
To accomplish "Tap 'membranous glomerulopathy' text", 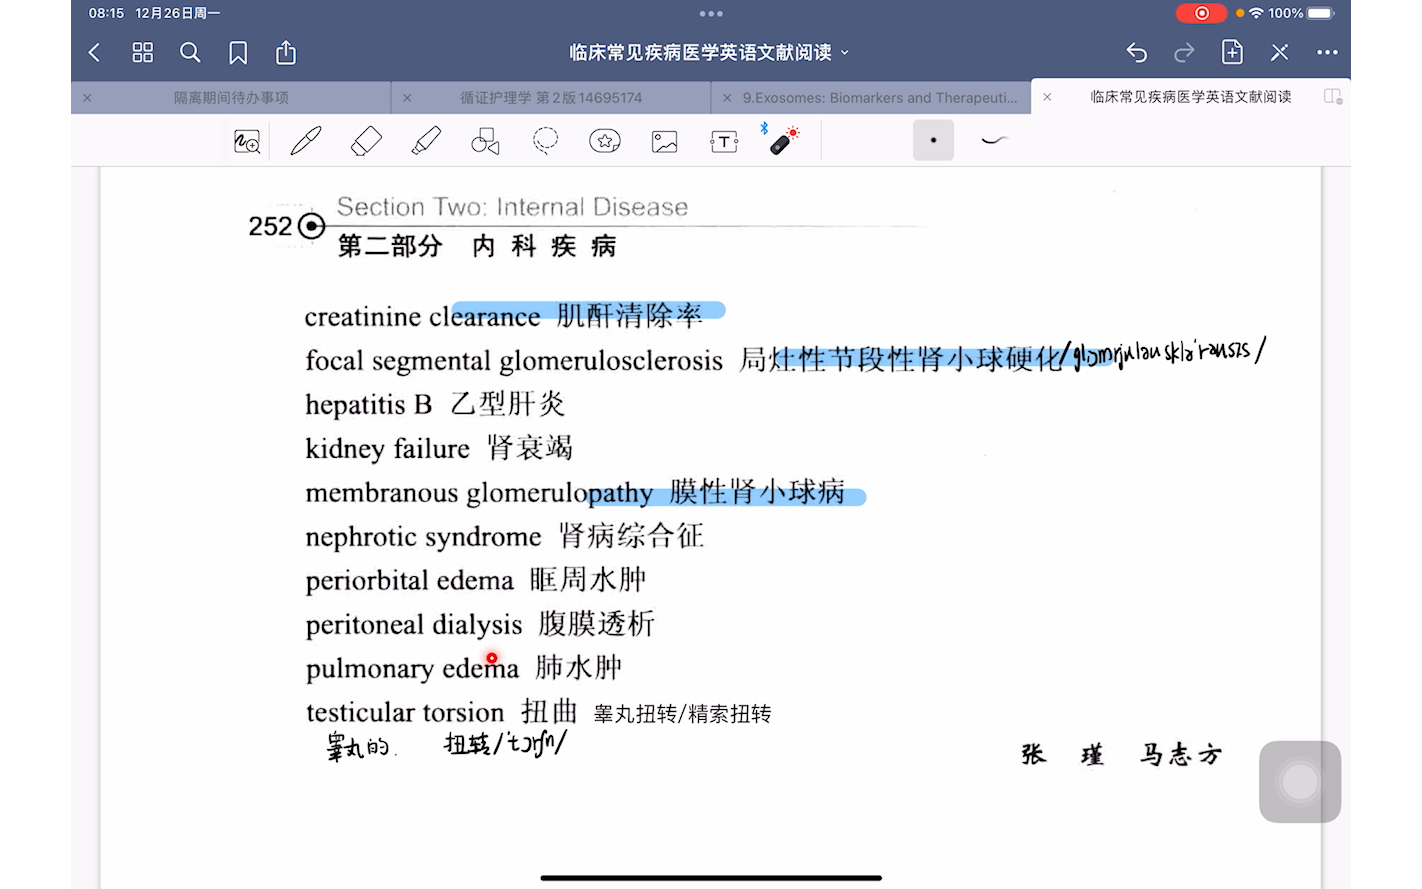I will (x=479, y=493).
